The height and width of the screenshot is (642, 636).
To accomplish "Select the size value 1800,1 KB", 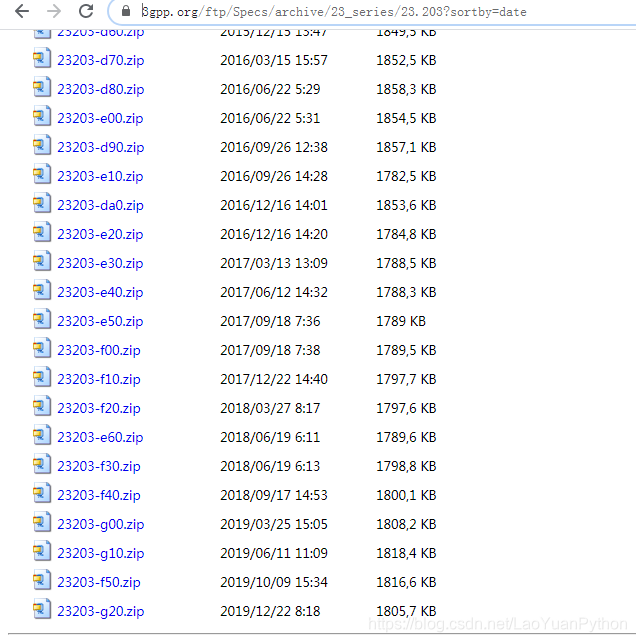I will point(406,495).
